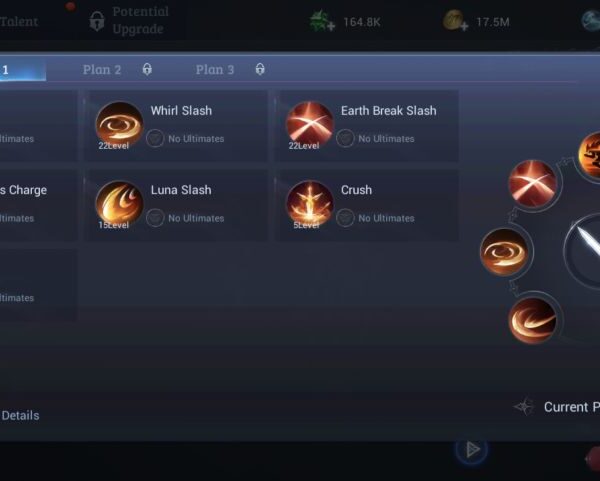Open the Potential Upgrade section
600x481 pixels.
click(x=129, y=20)
